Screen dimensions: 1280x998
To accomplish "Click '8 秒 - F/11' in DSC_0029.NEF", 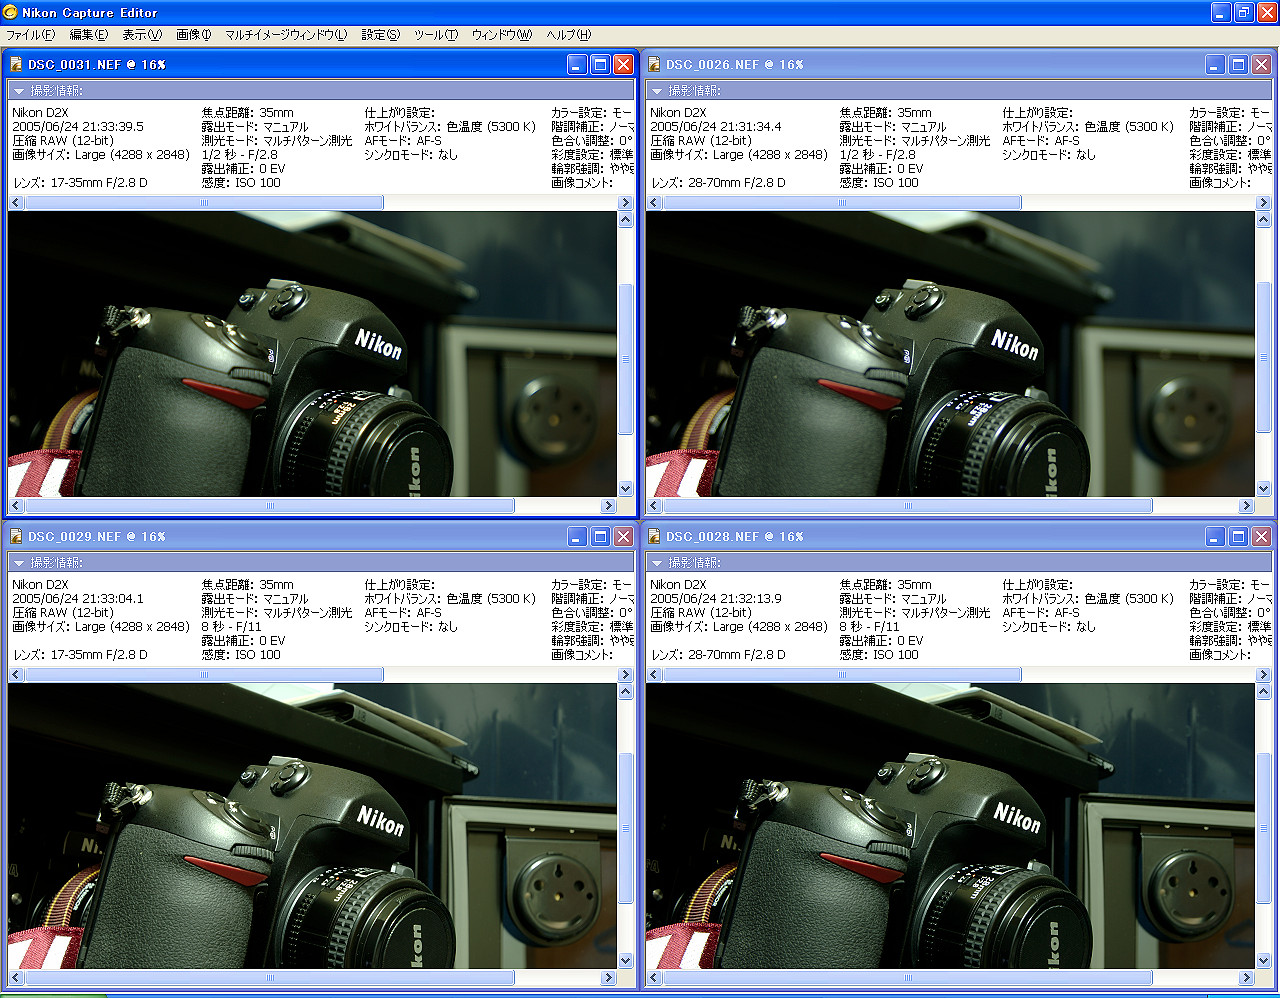I will coord(231,627).
